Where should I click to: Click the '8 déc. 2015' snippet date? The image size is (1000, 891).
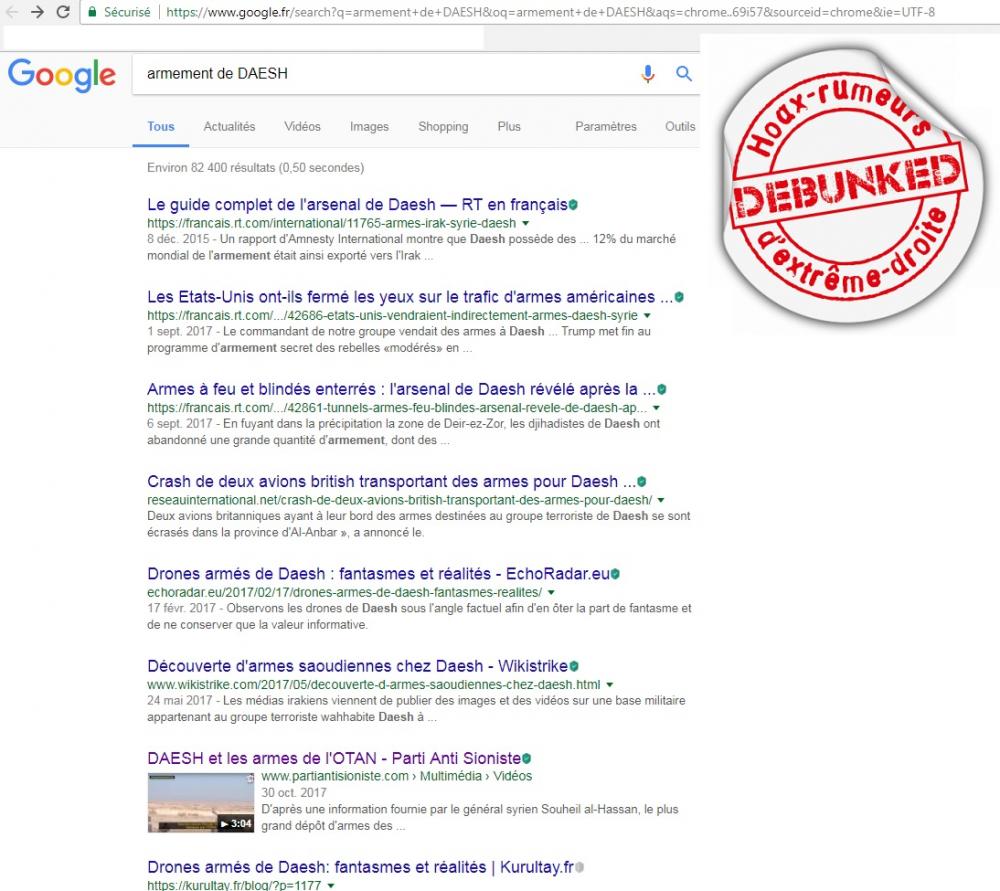[x=178, y=239]
